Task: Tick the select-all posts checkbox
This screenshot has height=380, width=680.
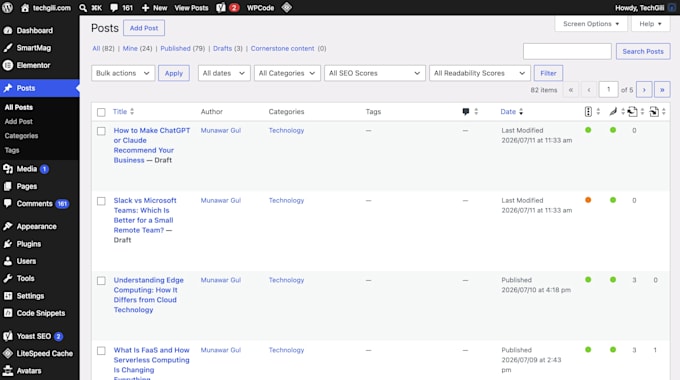Action: tap(101, 112)
